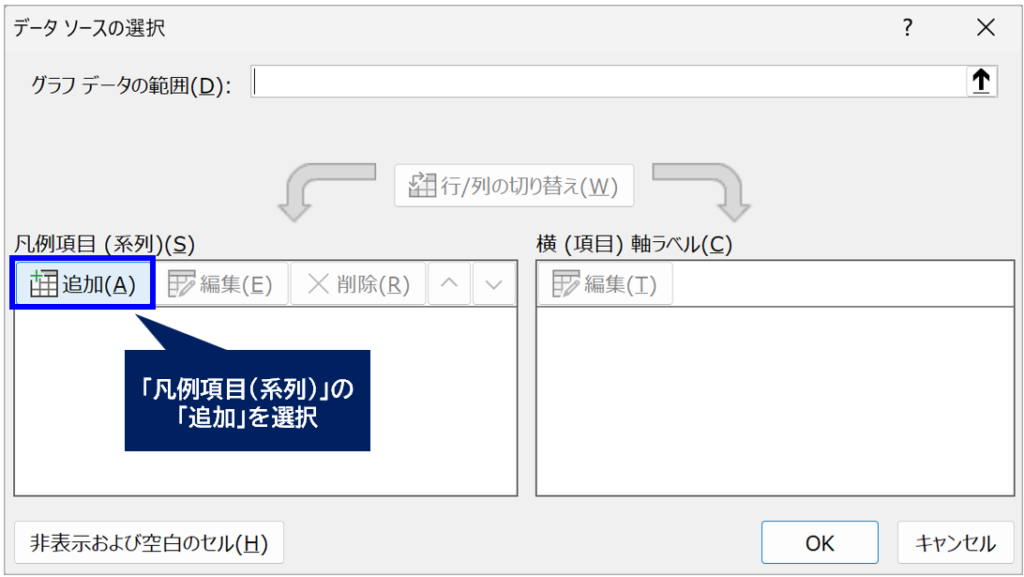The height and width of the screenshot is (577, 1024).
Task: Click the X icon on the 削除 button
Action: coord(318,284)
